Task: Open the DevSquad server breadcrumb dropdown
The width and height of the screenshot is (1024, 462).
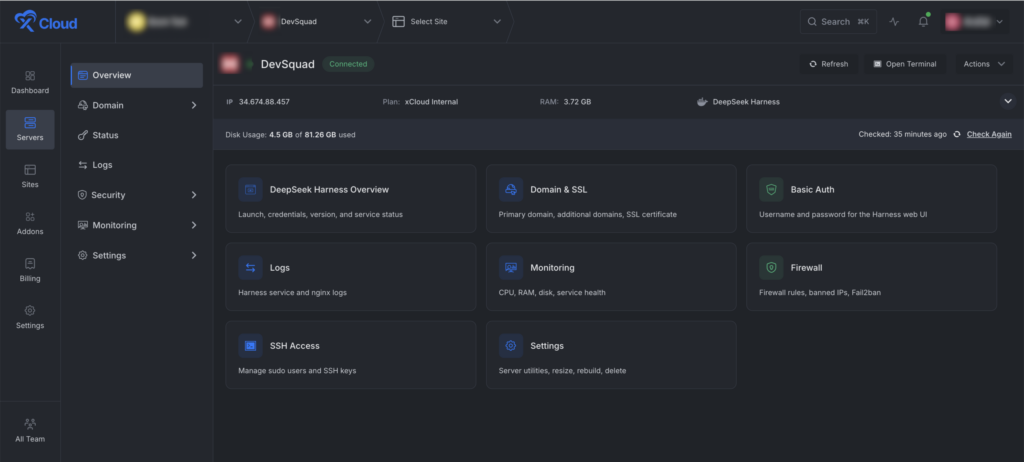Action: coord(367,22)
